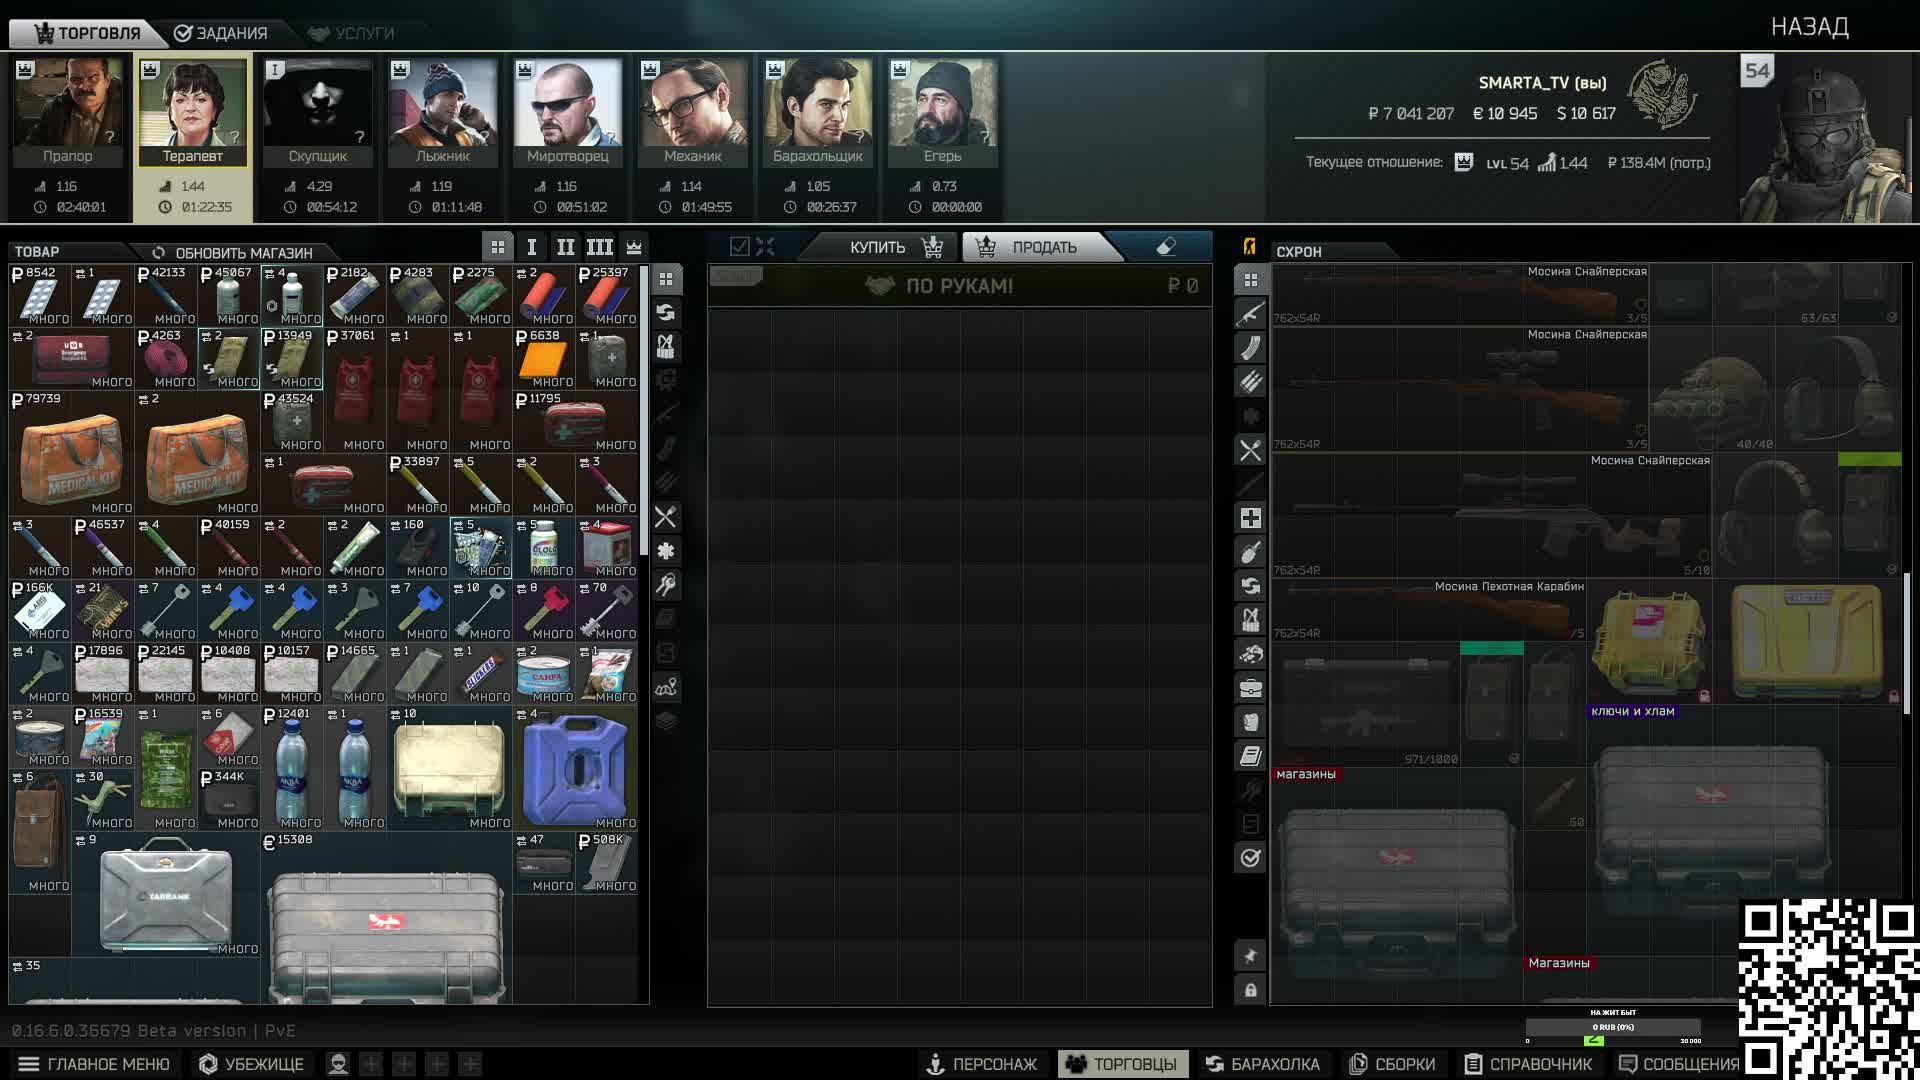Select blue water canister item
This screenshot has height=1080, width=1920.
[x=576, y=768]
